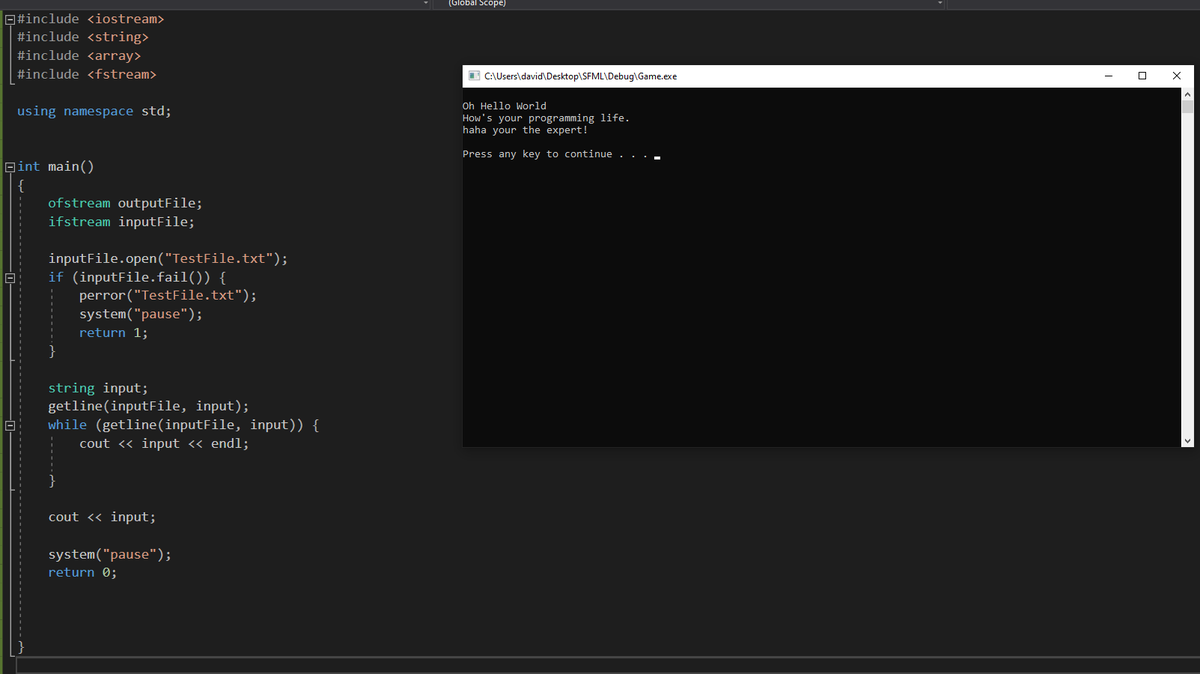The width and height of the screenshot is (1200, 674).
Task: Click the "#include <fstream>" line
Action: coord(87,74)
